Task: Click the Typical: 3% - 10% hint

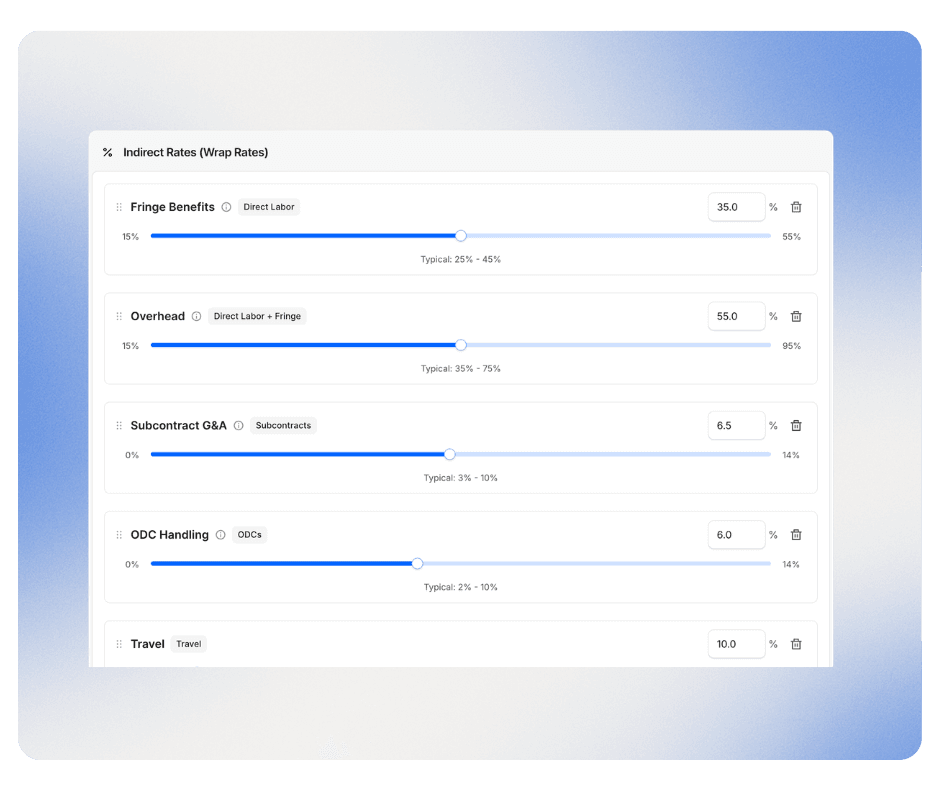Action: 460,477
